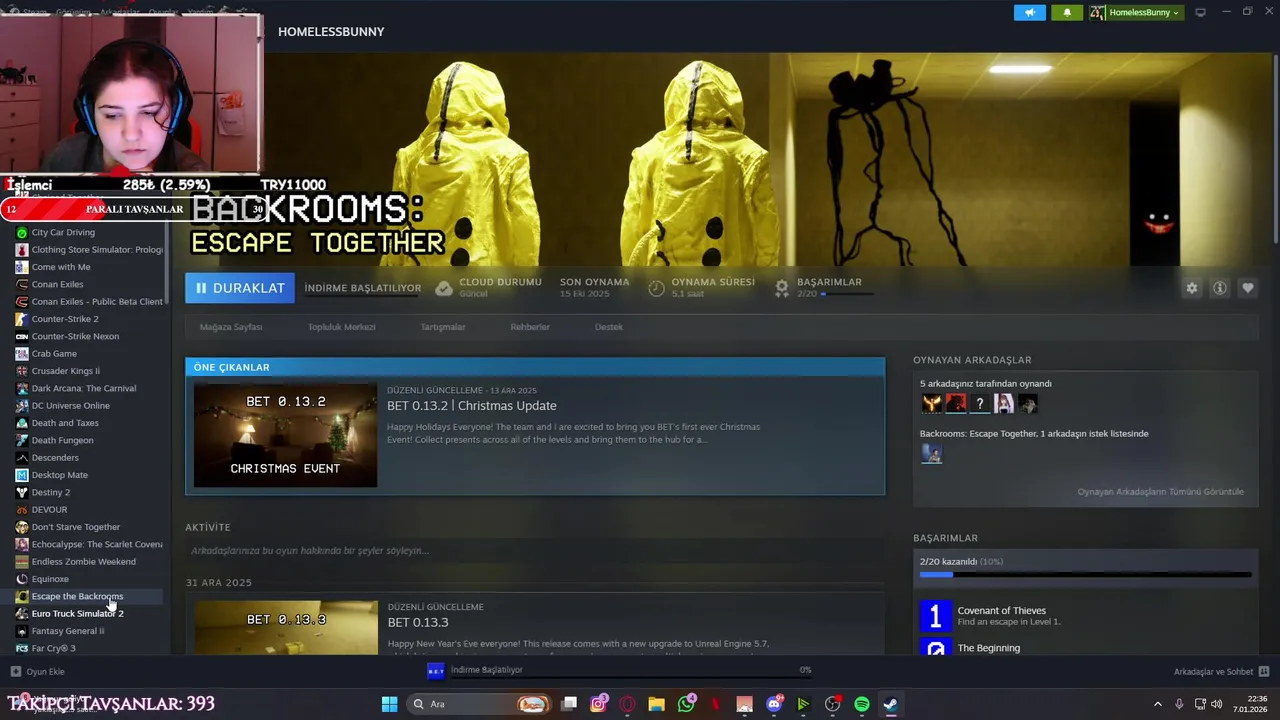
Task: Open Steam notifications bell button
Action: pos(1067,12)
